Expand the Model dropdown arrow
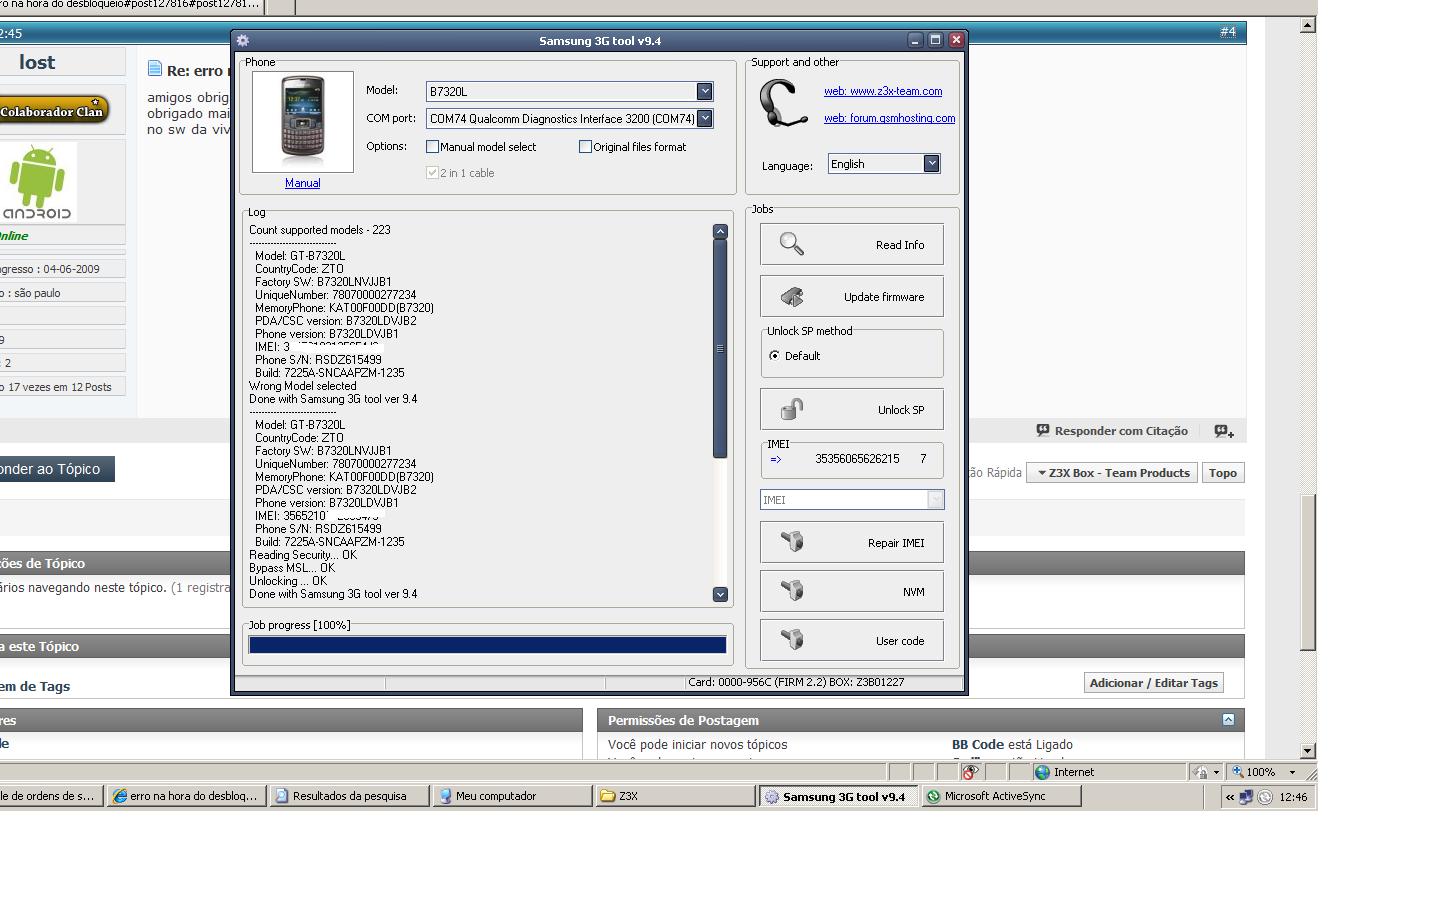Viewport: 1440px width, 900px height. pos(705,91)
